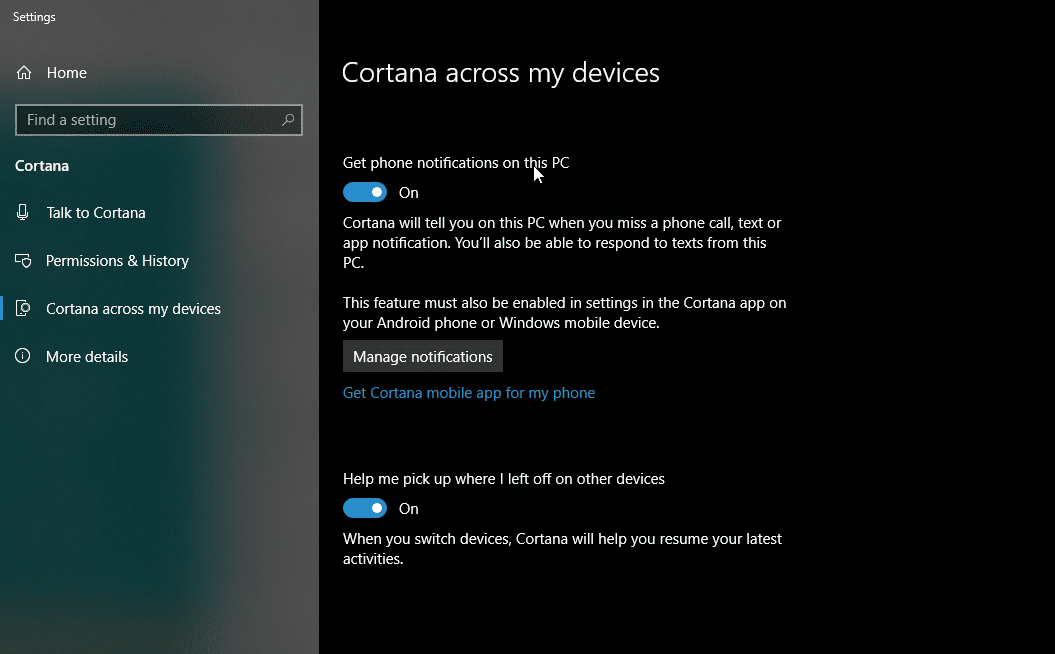This screenshot has height=654, width=1055.
Task: Open Get Cortana mobile app link
Action: click(x=469, y=393)
